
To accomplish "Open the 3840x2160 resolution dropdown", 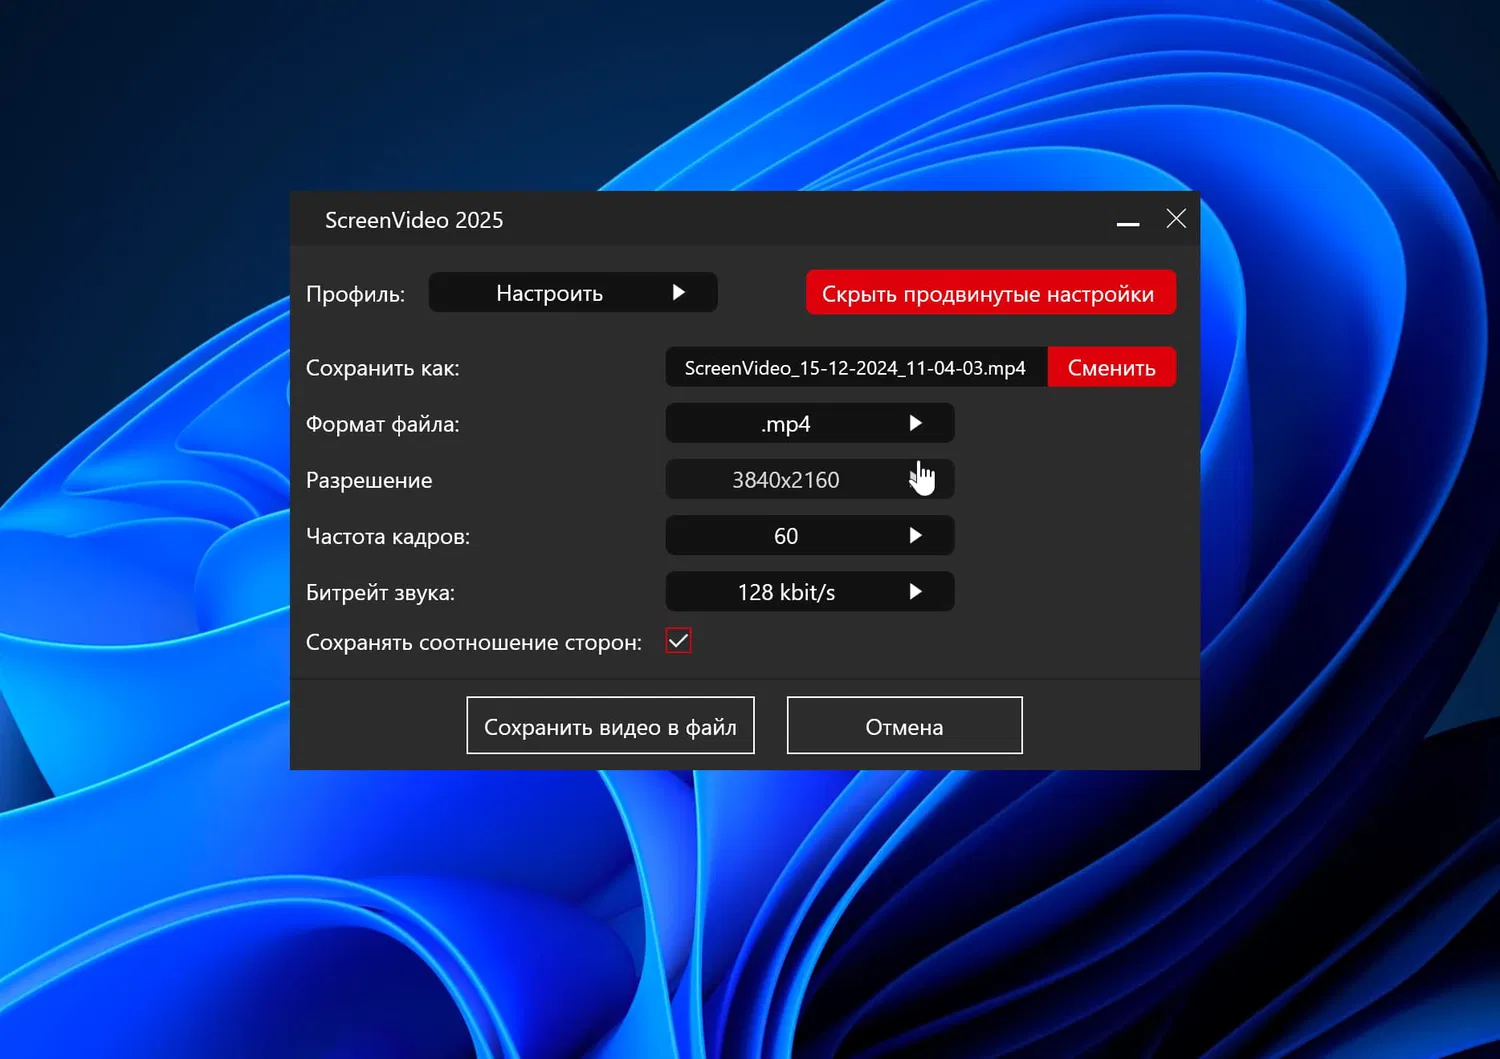I will (810, 479).
